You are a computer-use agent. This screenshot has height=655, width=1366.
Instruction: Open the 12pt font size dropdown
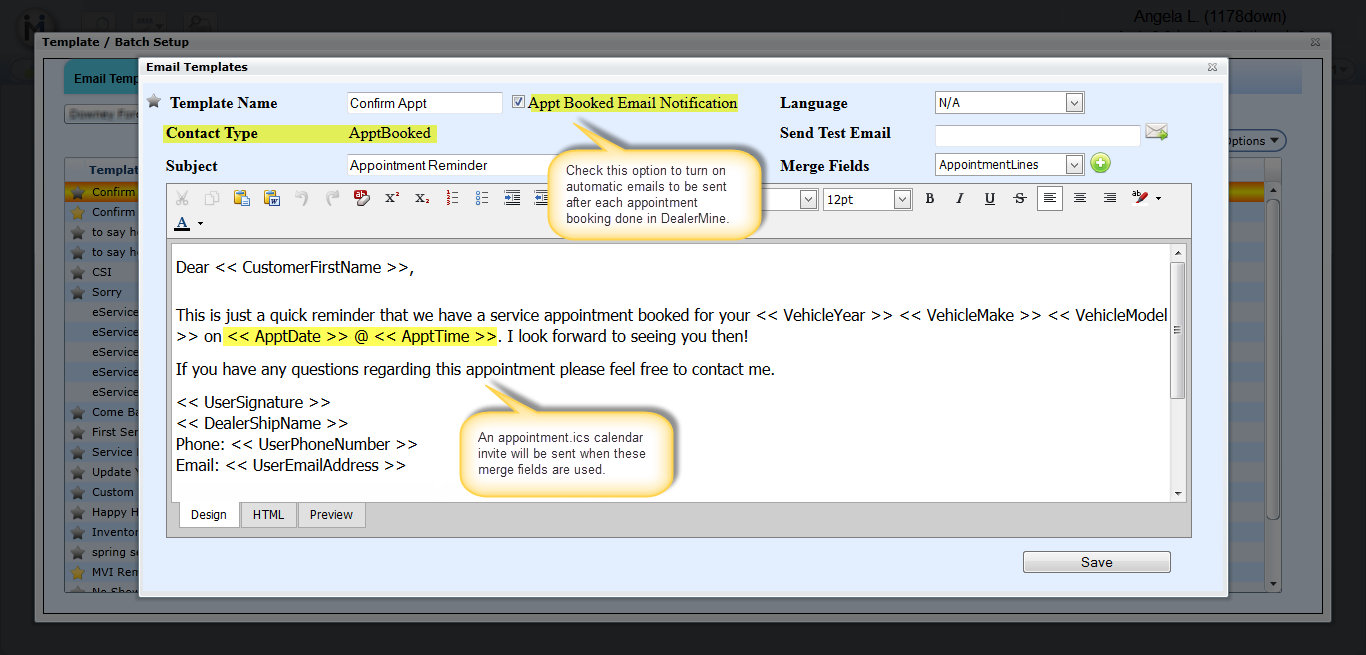pyautogui.click(x=902, y=199)
